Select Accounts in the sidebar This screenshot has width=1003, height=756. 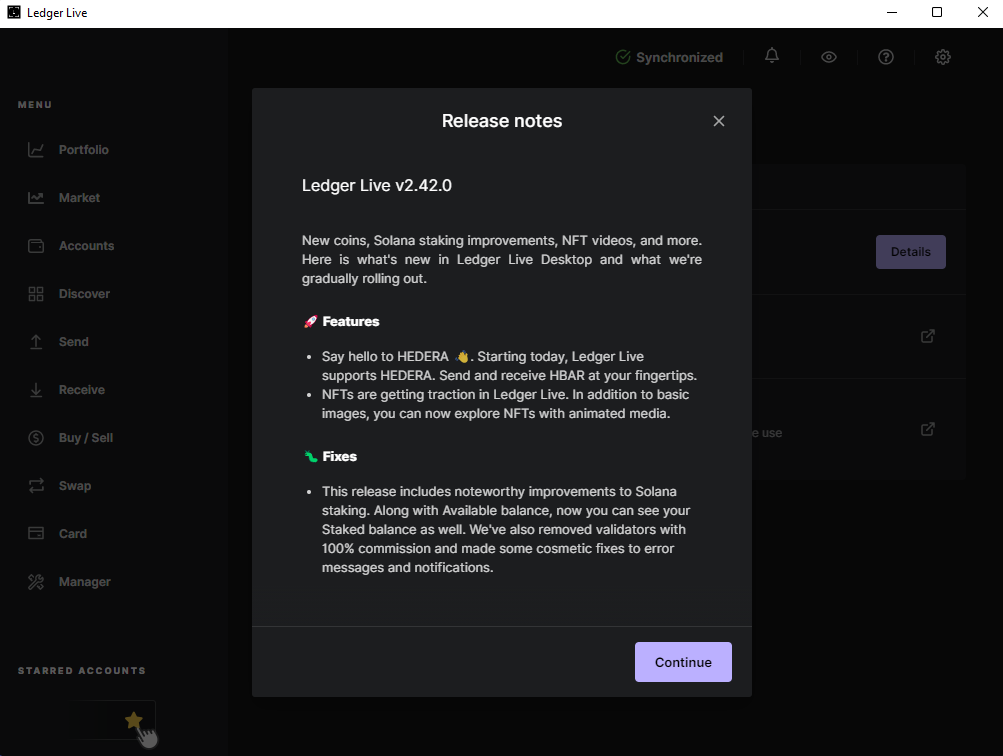coord(86,246)
